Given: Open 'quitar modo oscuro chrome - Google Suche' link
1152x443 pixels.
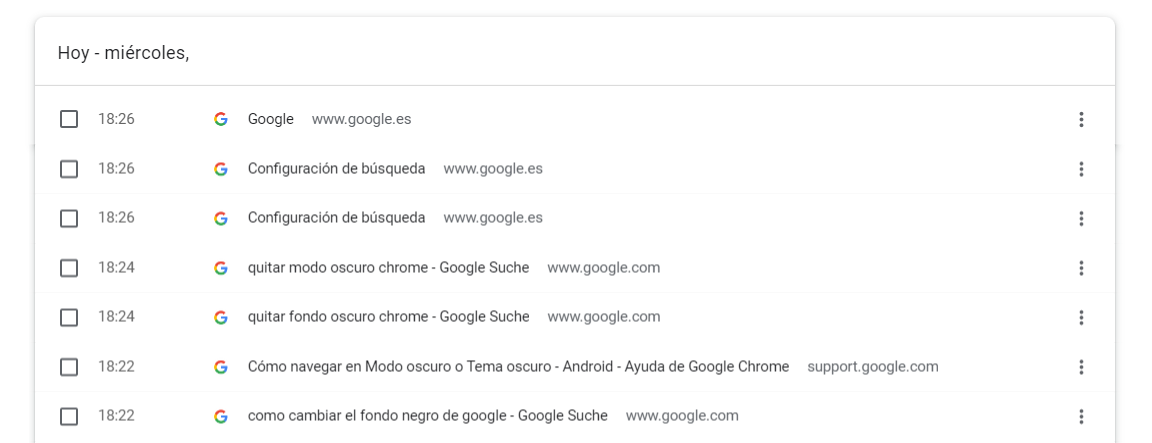Looking at the screenshot, I should 388,268.
